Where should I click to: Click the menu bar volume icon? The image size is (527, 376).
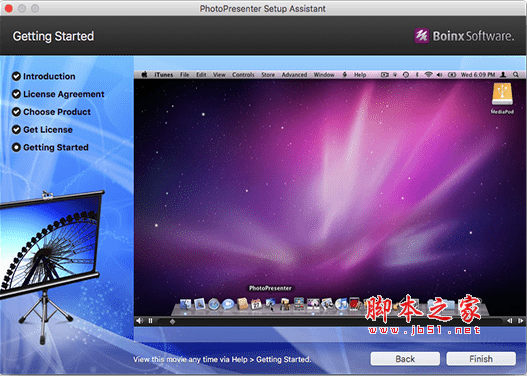click(x=440, y=75)
